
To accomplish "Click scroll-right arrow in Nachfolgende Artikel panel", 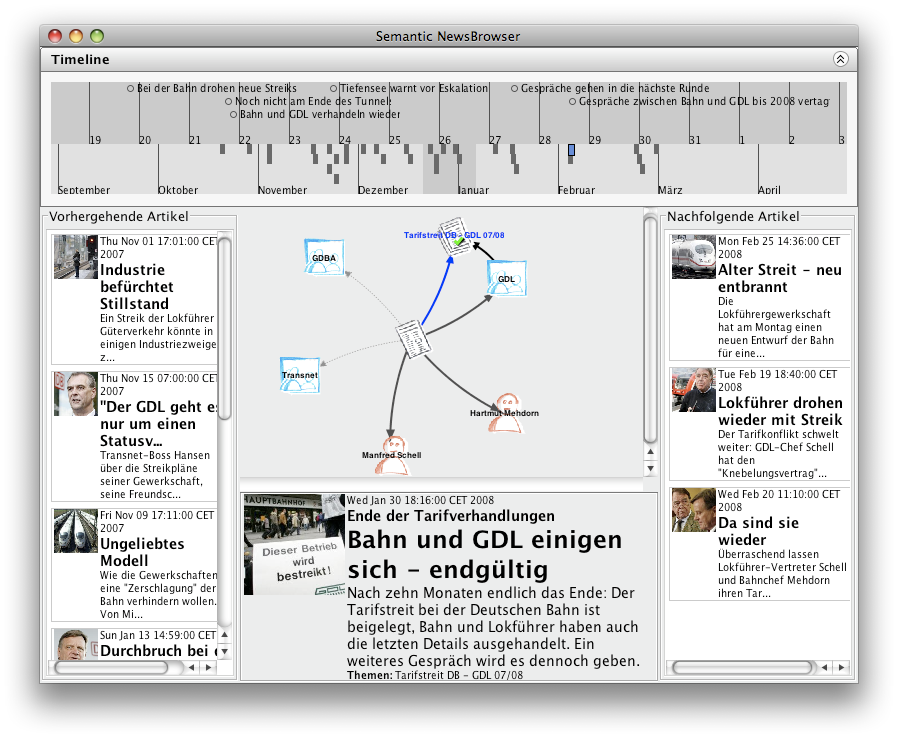I will 841,667.
